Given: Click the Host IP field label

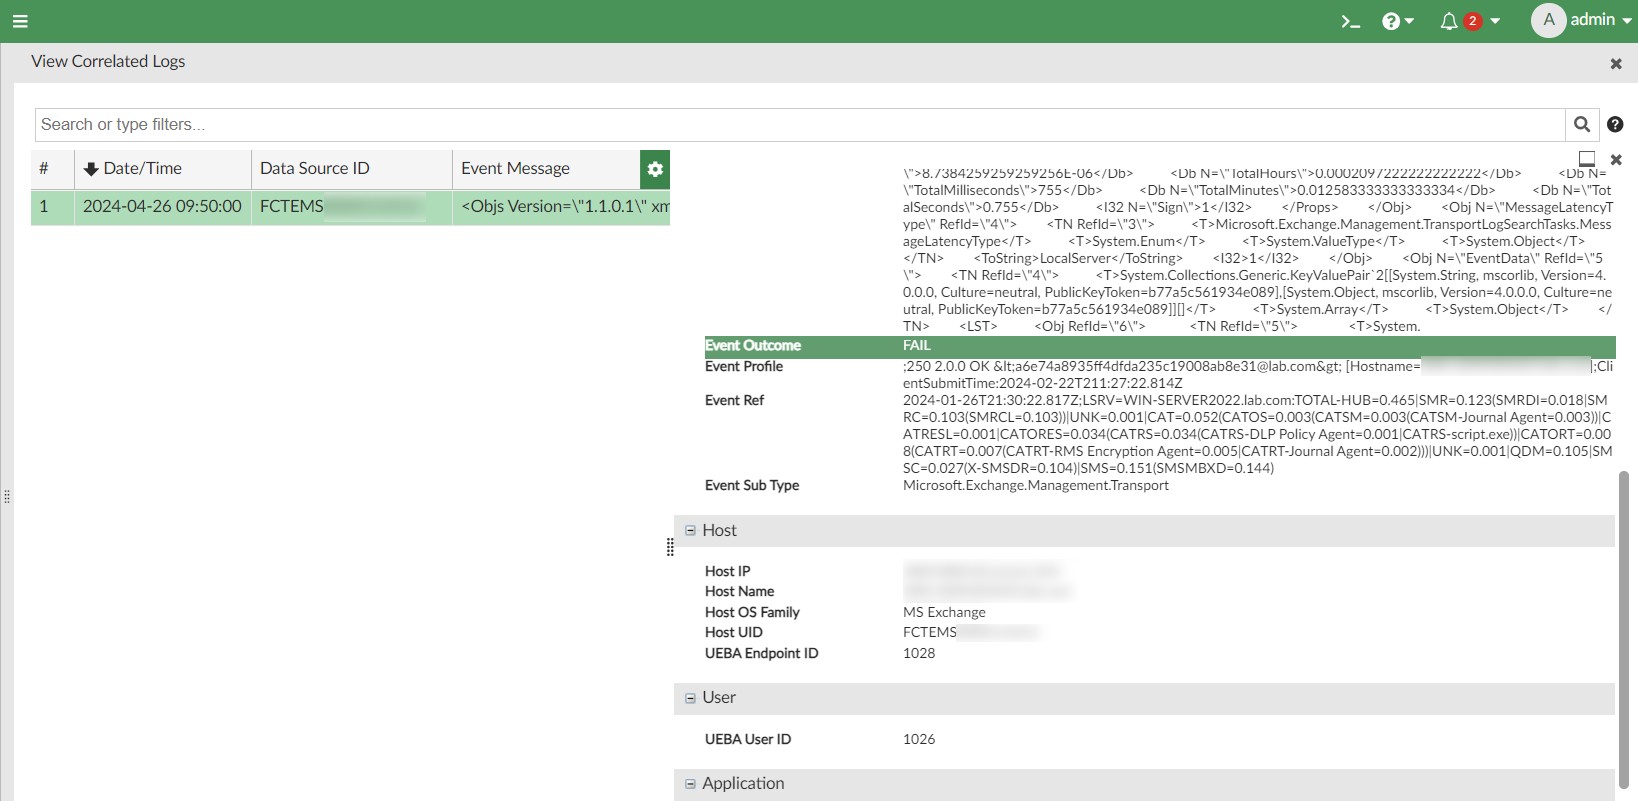Looking at the screenshot, I should 727,572.
